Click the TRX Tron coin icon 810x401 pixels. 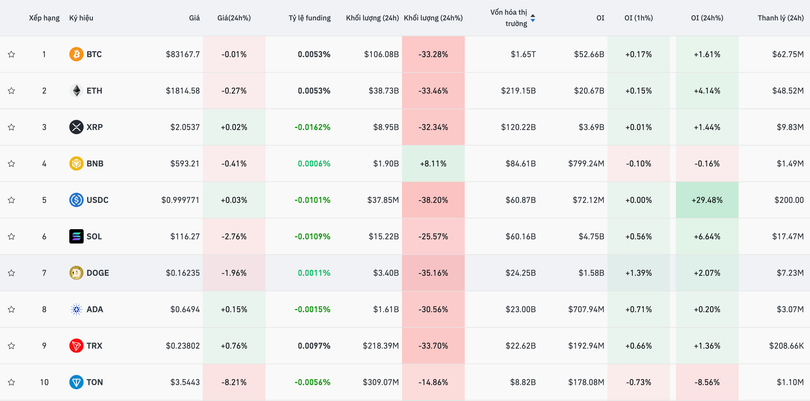76,346
